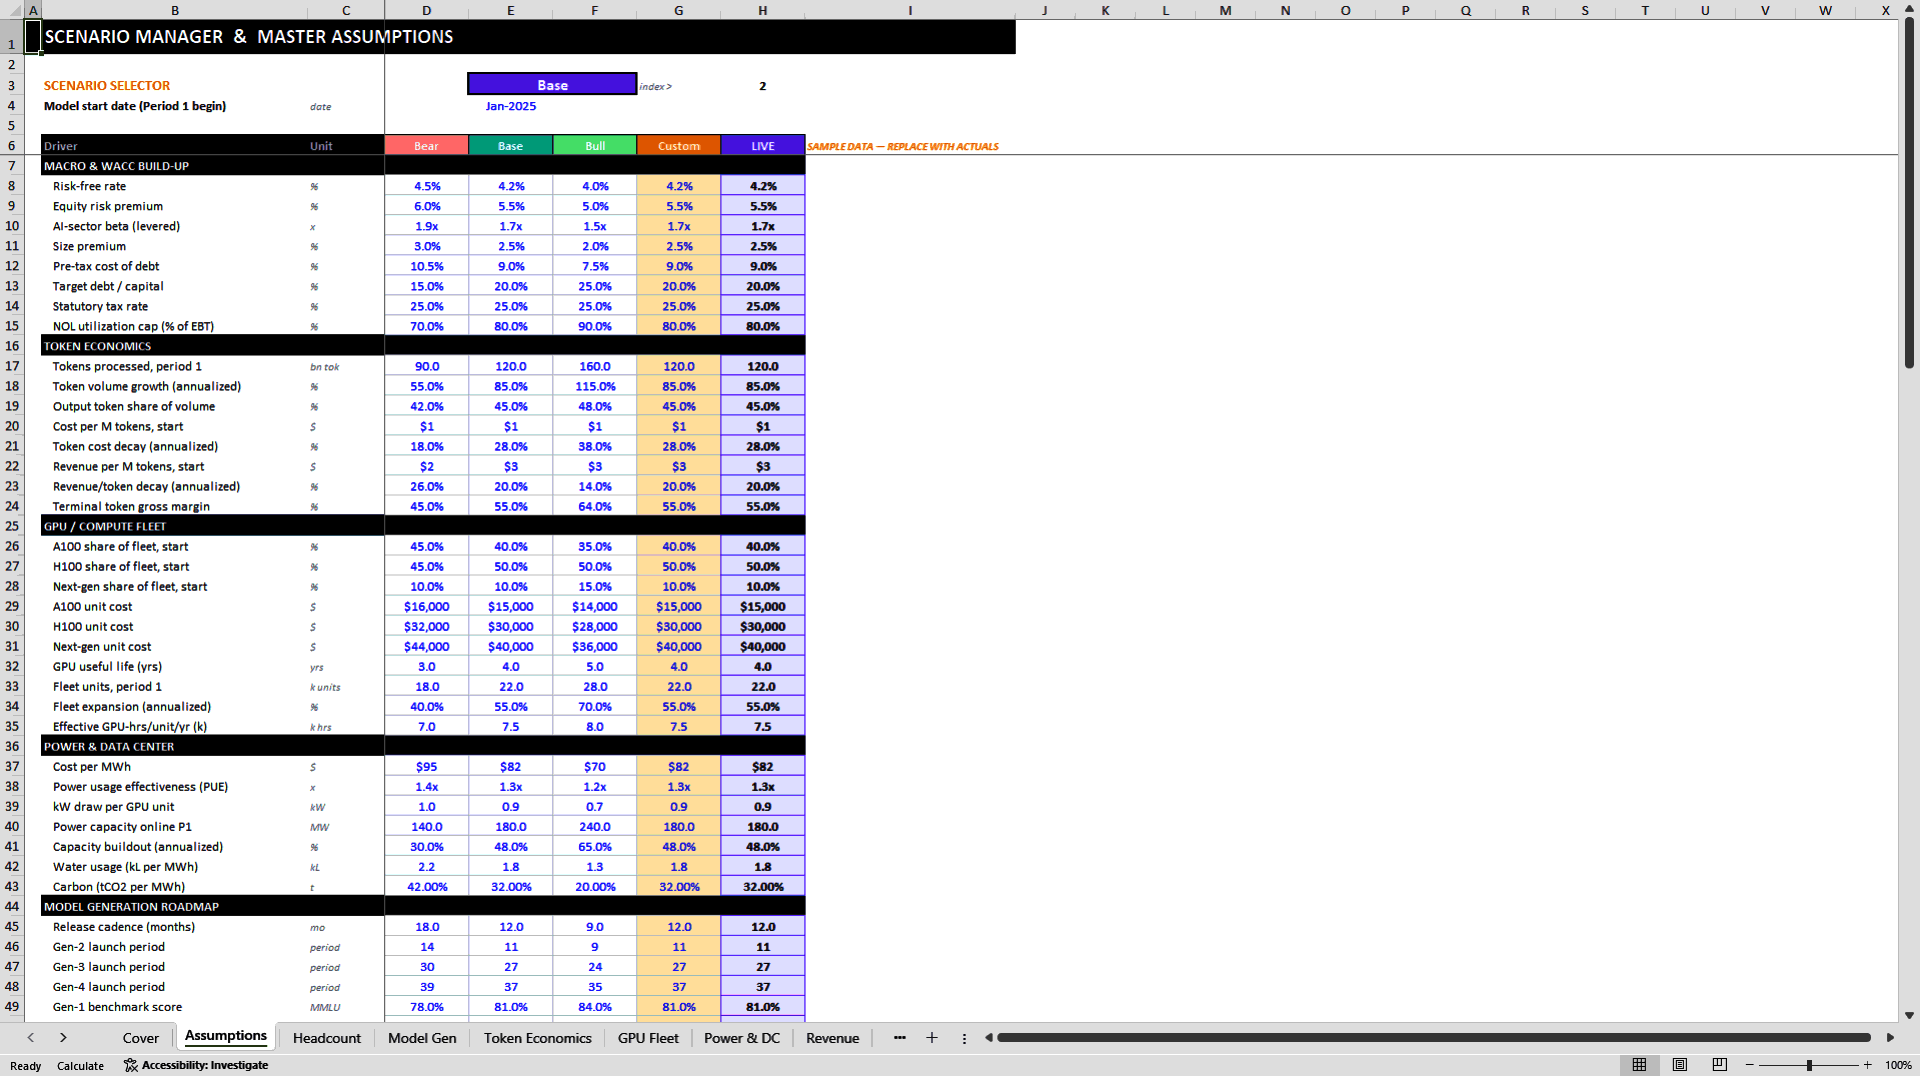
Task: Select column H header
Action: [x=763, y=10]
